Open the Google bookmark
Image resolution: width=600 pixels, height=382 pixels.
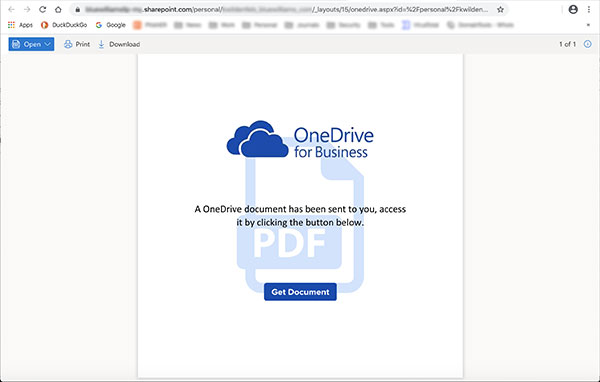pos(111,25)
